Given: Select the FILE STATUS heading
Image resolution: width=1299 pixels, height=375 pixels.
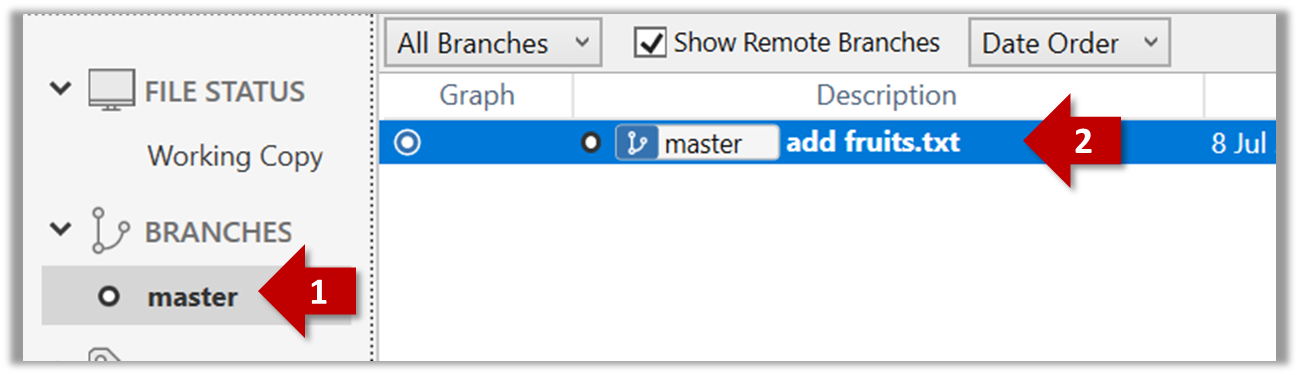Looking at the screenshot, I should [x=225, y=92].
